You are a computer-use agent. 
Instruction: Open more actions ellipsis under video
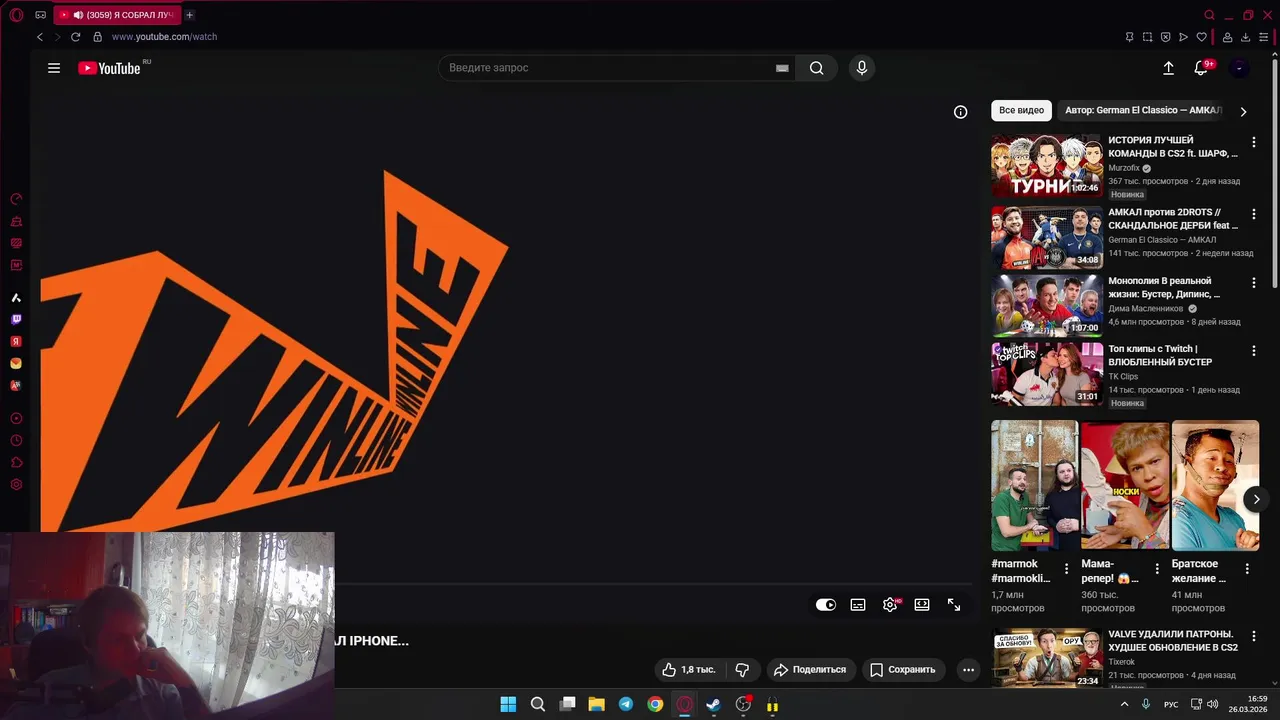[968, 670]
